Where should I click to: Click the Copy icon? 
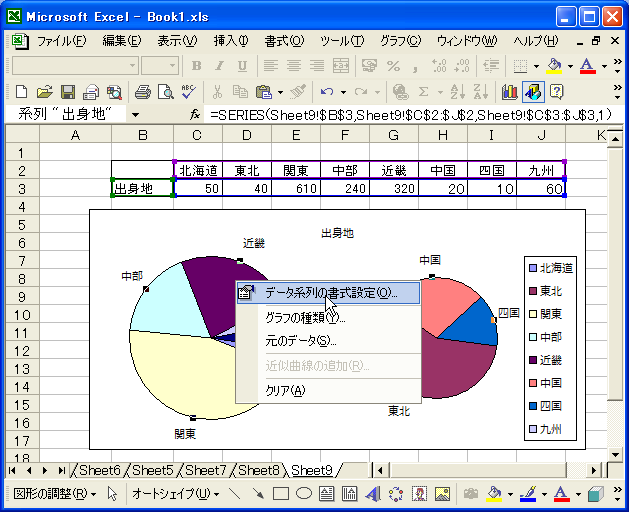[x=240, y=92]
